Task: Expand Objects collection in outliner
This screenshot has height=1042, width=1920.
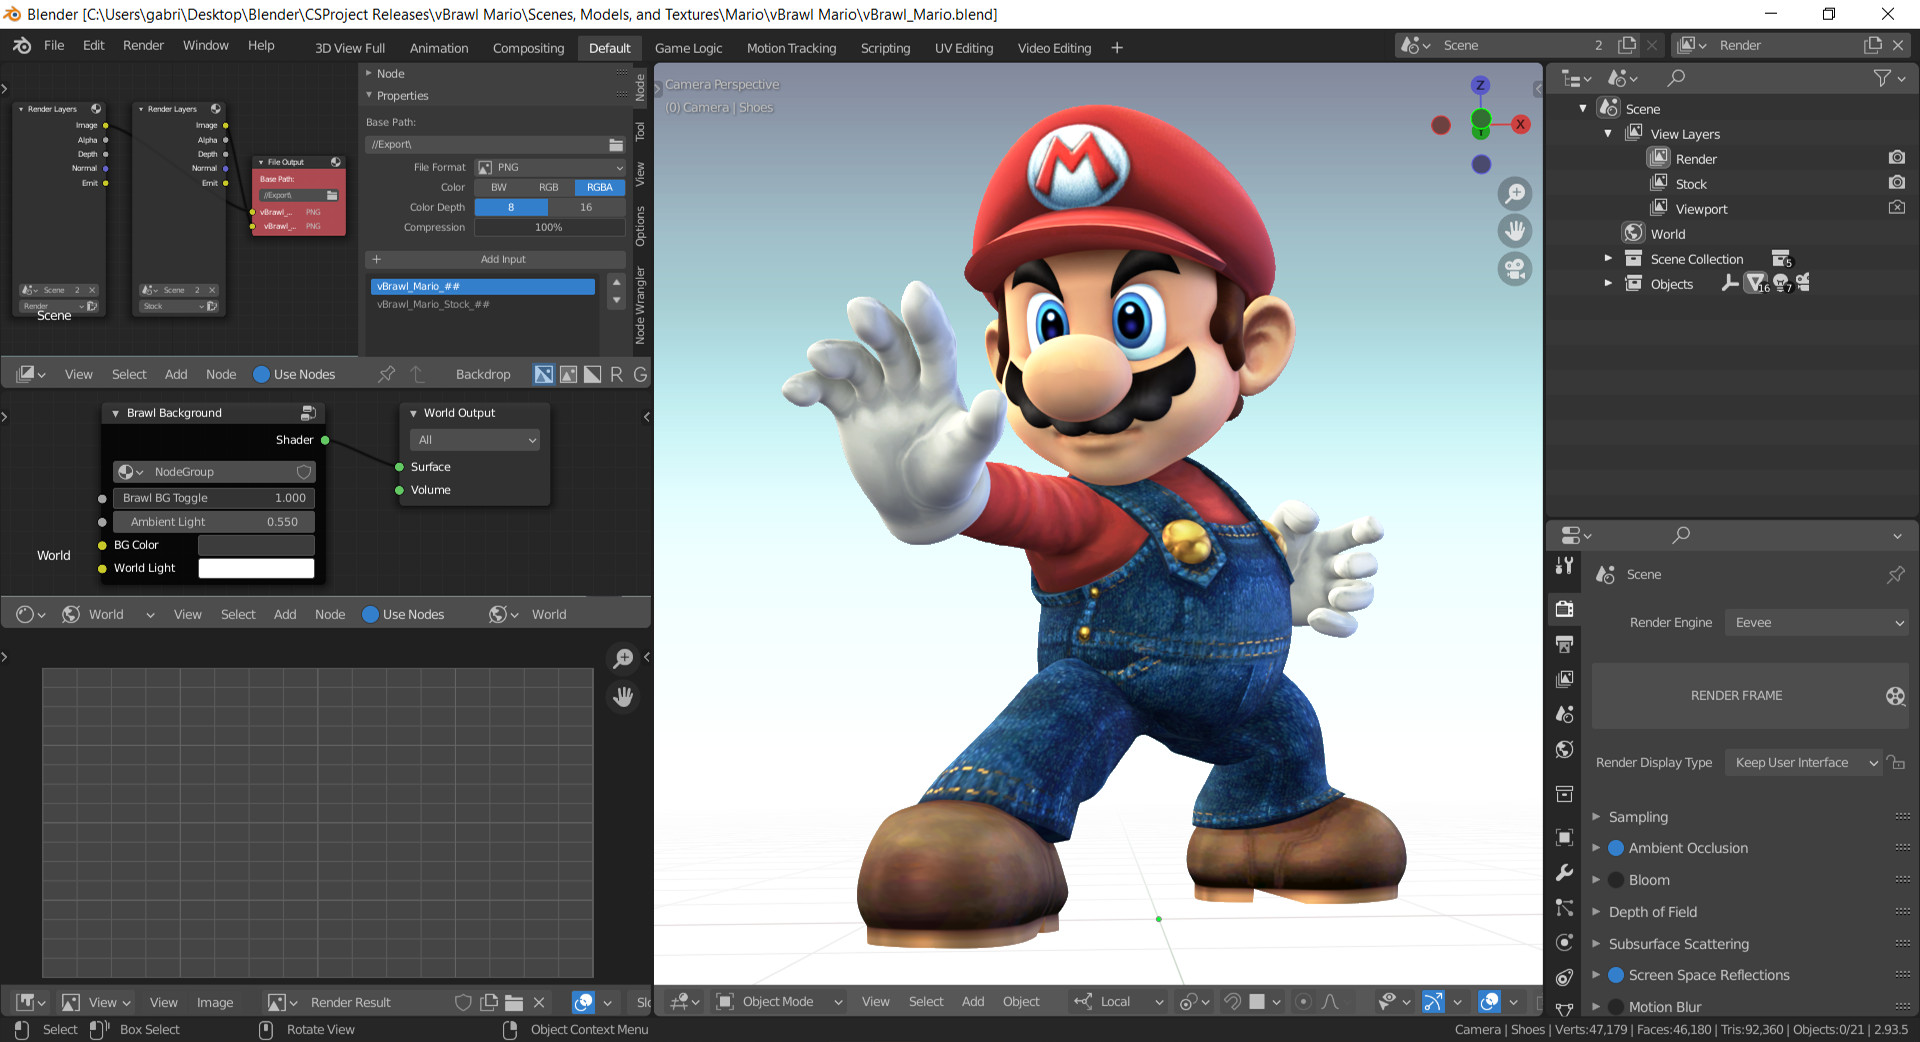Action: (x=1608, y=283)
